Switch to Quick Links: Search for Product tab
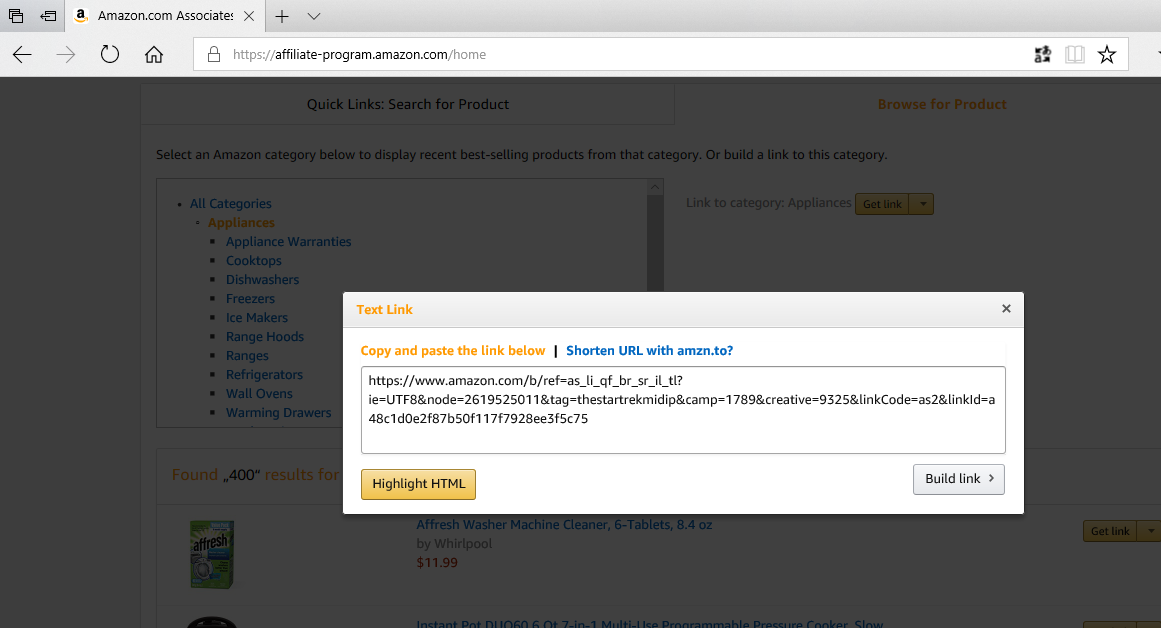 407,104
